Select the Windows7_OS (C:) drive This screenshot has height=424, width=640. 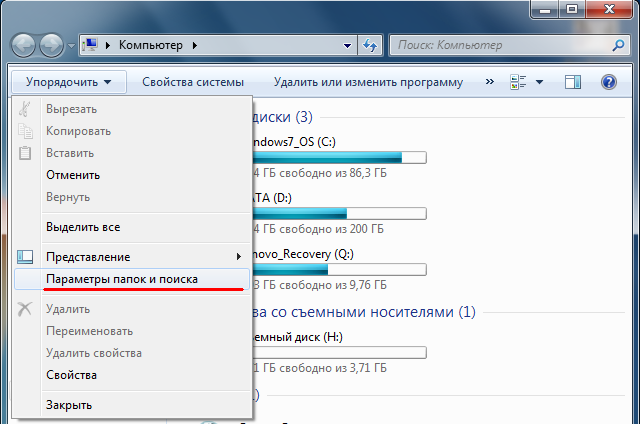point(294,142)
